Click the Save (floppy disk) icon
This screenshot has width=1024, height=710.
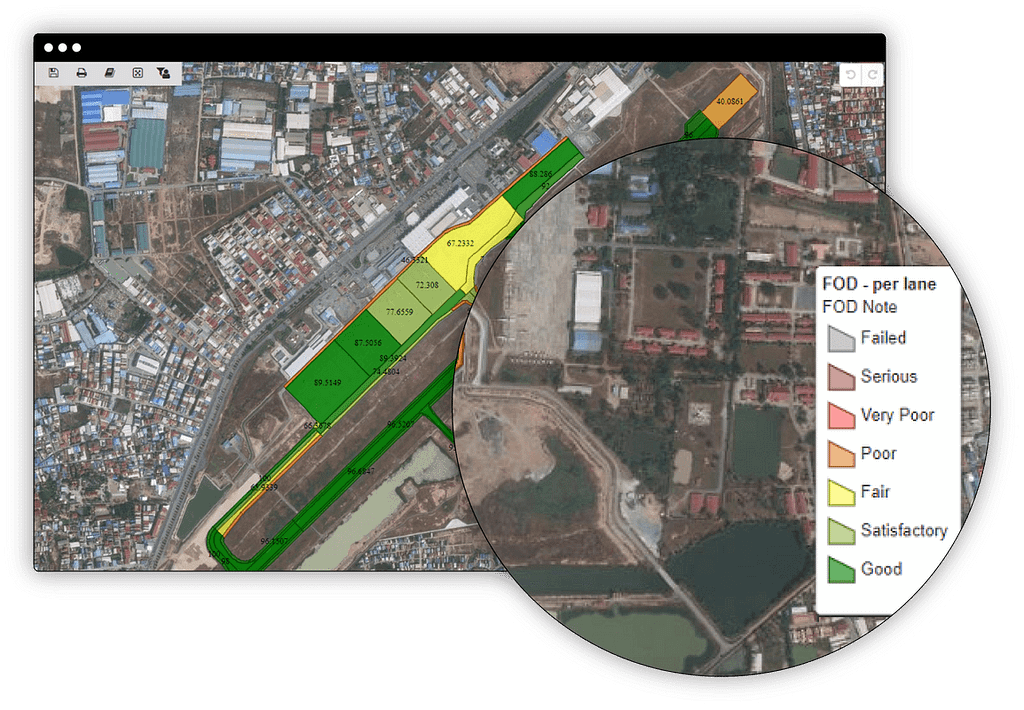54,73
